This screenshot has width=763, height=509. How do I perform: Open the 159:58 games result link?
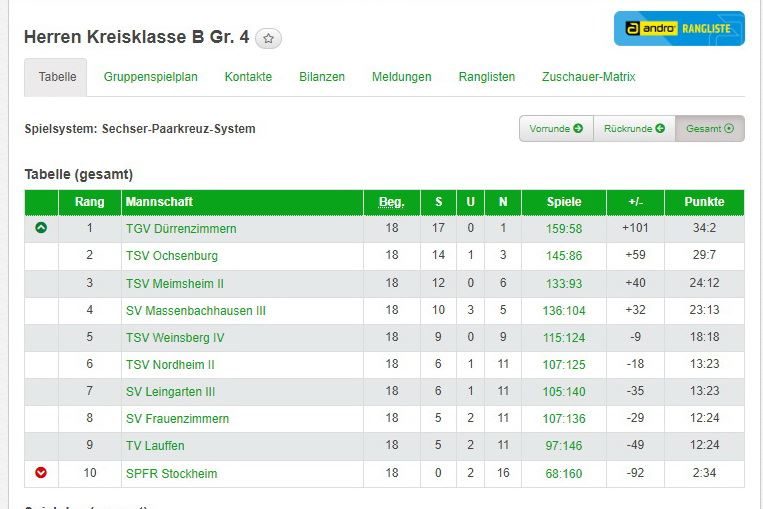tap(564, 229)
